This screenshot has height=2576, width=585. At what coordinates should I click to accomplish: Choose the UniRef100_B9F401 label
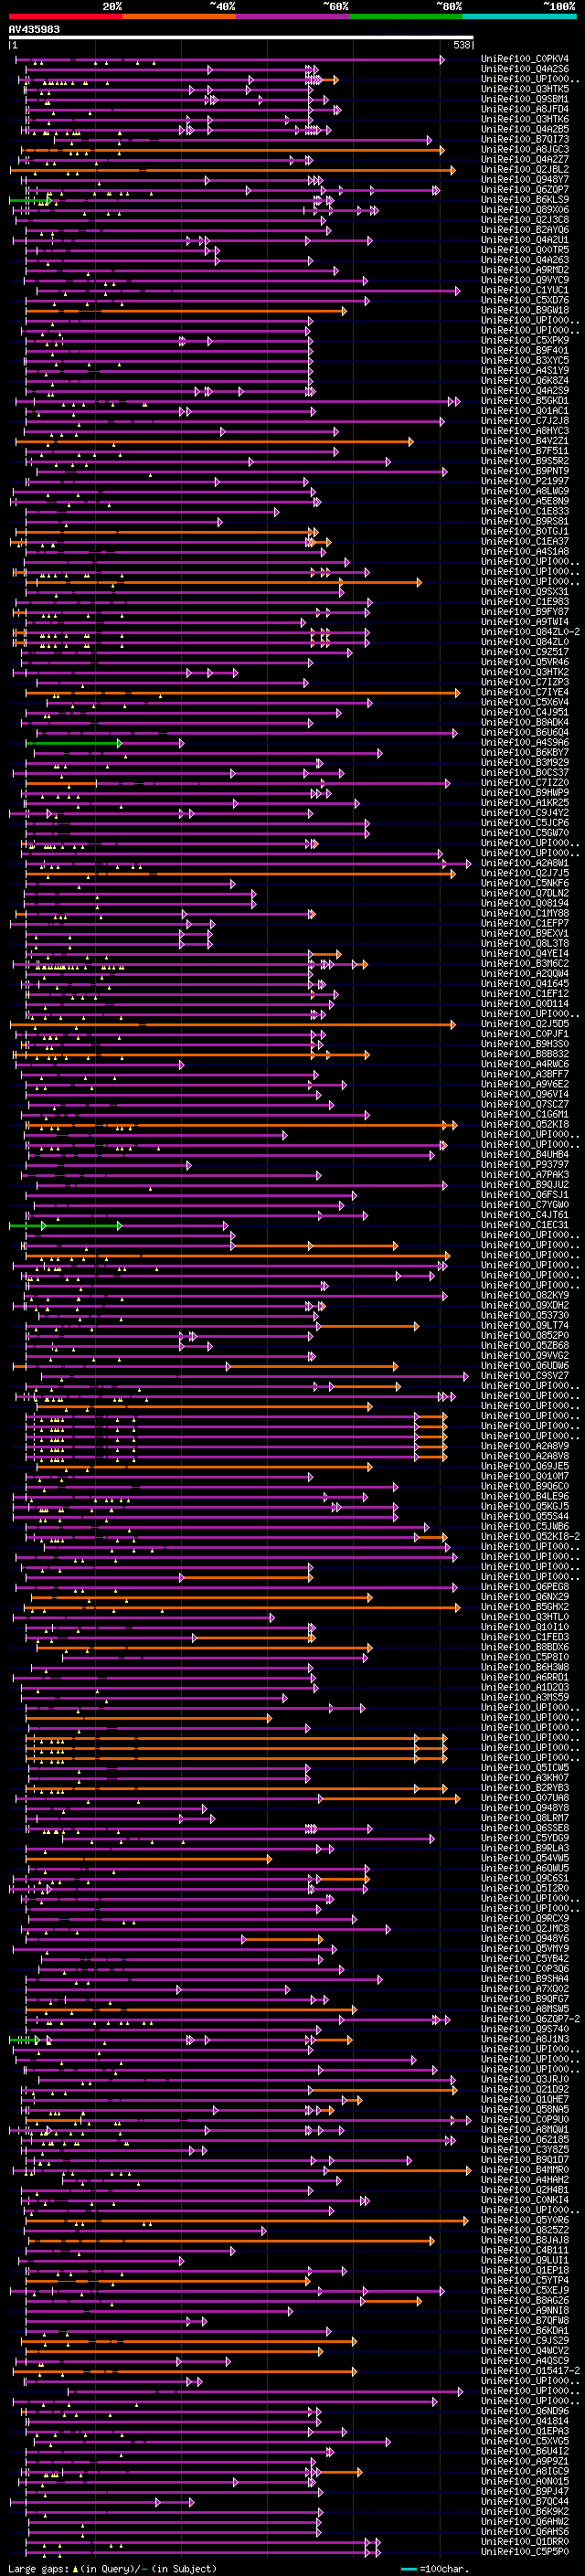(525, 350)
